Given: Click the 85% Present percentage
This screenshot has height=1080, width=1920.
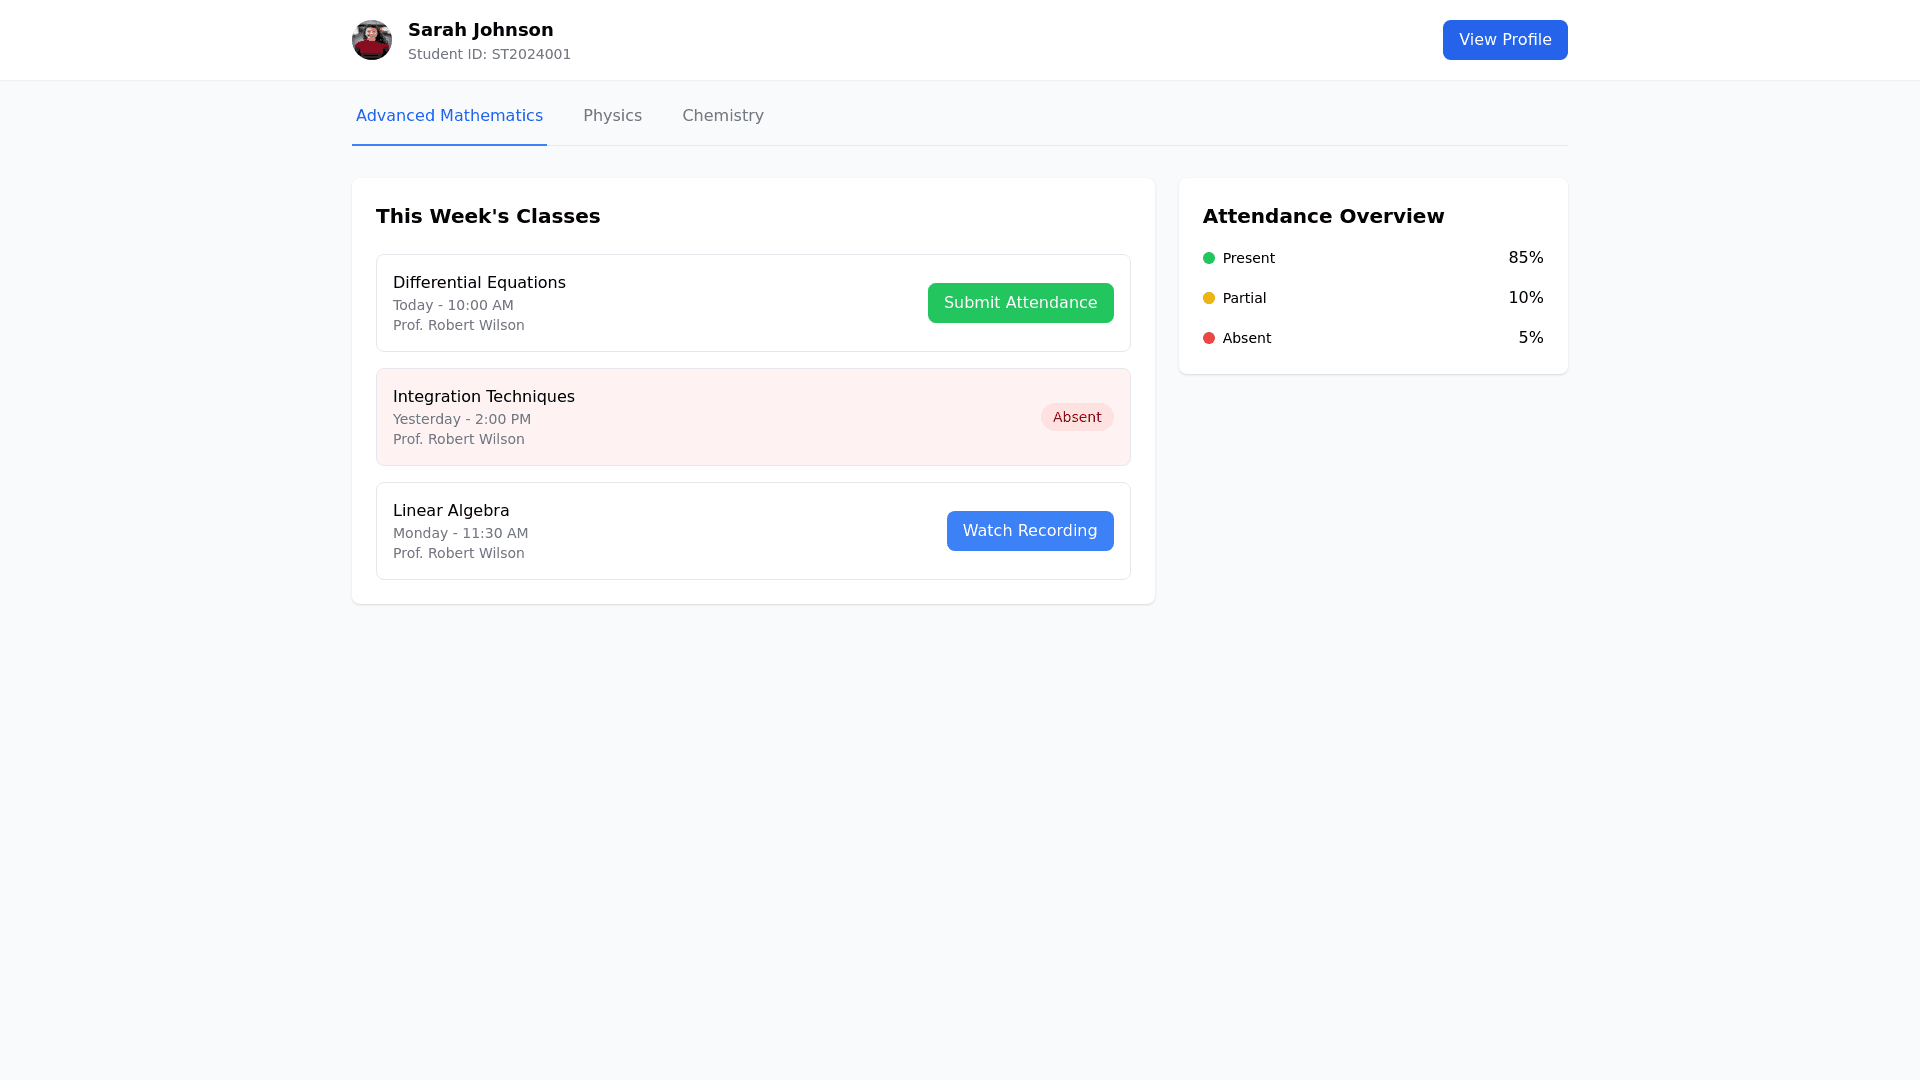Looking at the screenshot, I should [x=1525, y=258].
